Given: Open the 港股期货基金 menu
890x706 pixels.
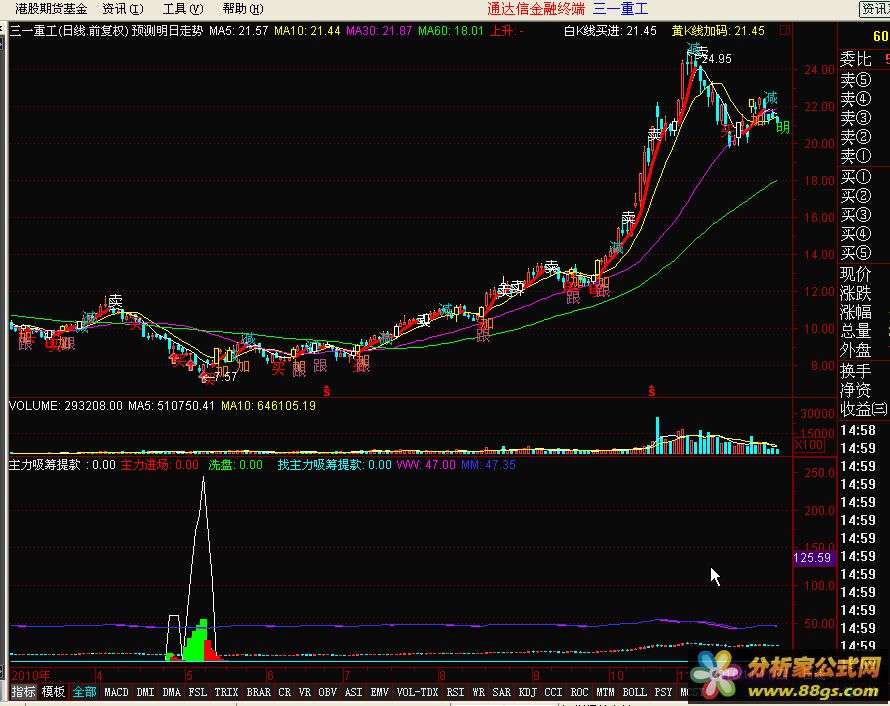Looking at the screenshot, I should click(51, 9).
